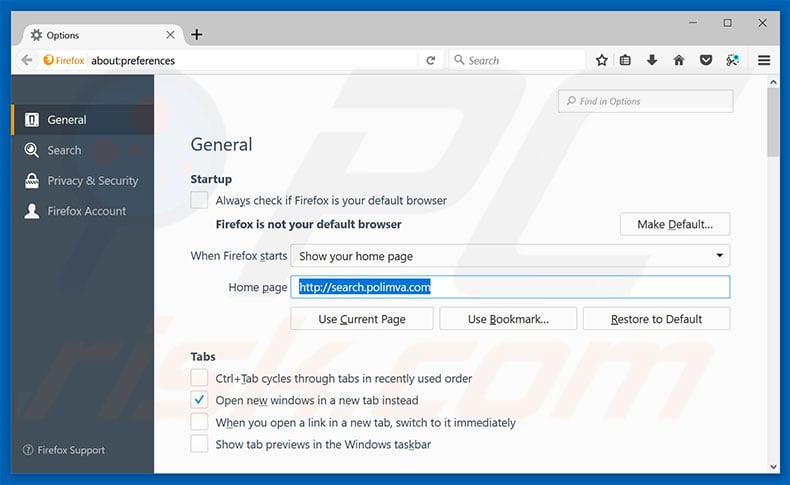
Task: Click the Use Bookmark... button
Action: click(508, 319)
